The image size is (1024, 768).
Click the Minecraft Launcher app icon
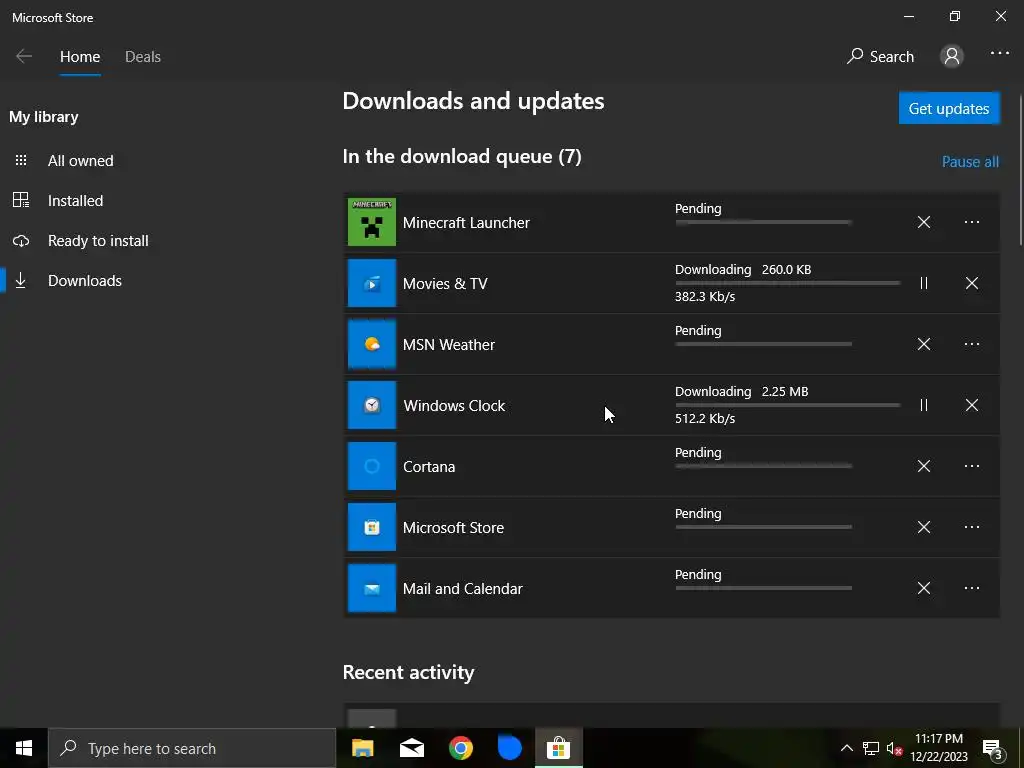(372, 222)
